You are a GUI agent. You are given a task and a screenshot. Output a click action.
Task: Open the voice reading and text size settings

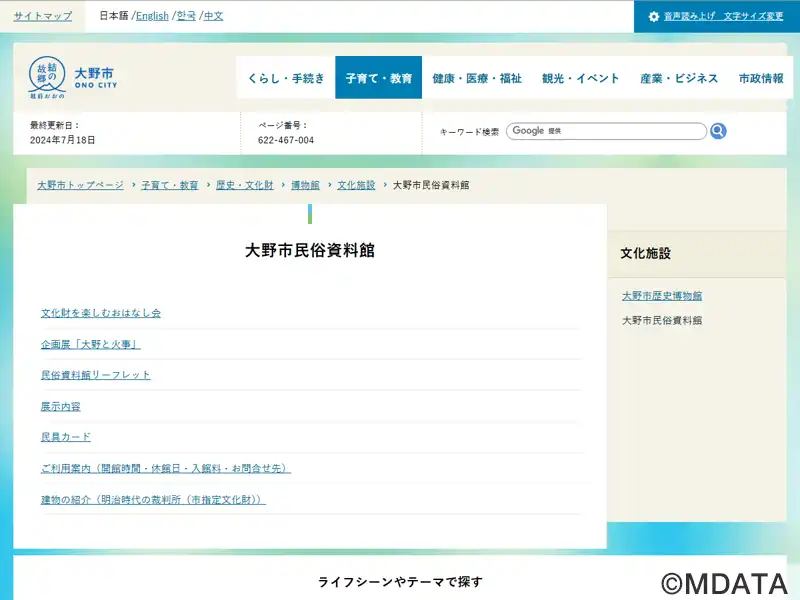coord(716,17)
